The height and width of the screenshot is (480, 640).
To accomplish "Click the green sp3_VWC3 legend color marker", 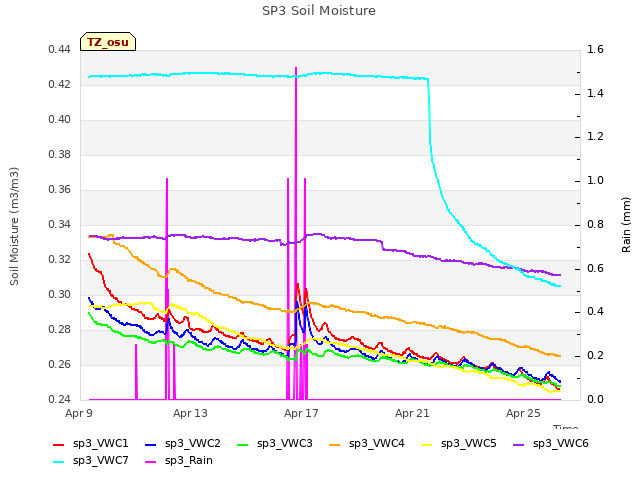I will coord(243,444).
